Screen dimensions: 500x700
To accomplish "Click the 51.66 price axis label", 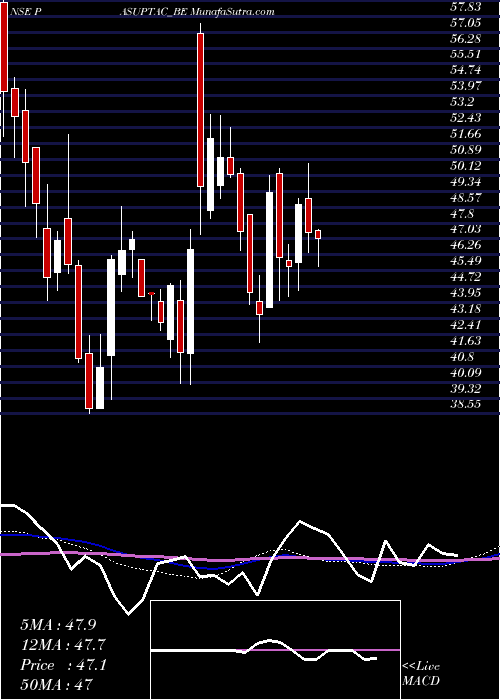I will coord(467,134).
